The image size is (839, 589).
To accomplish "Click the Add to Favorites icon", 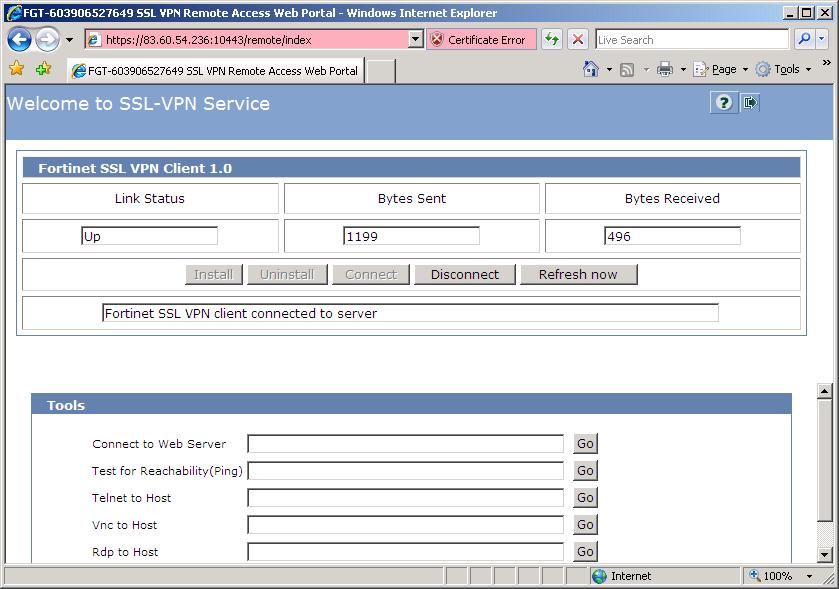I will click(x=43, y=69).
